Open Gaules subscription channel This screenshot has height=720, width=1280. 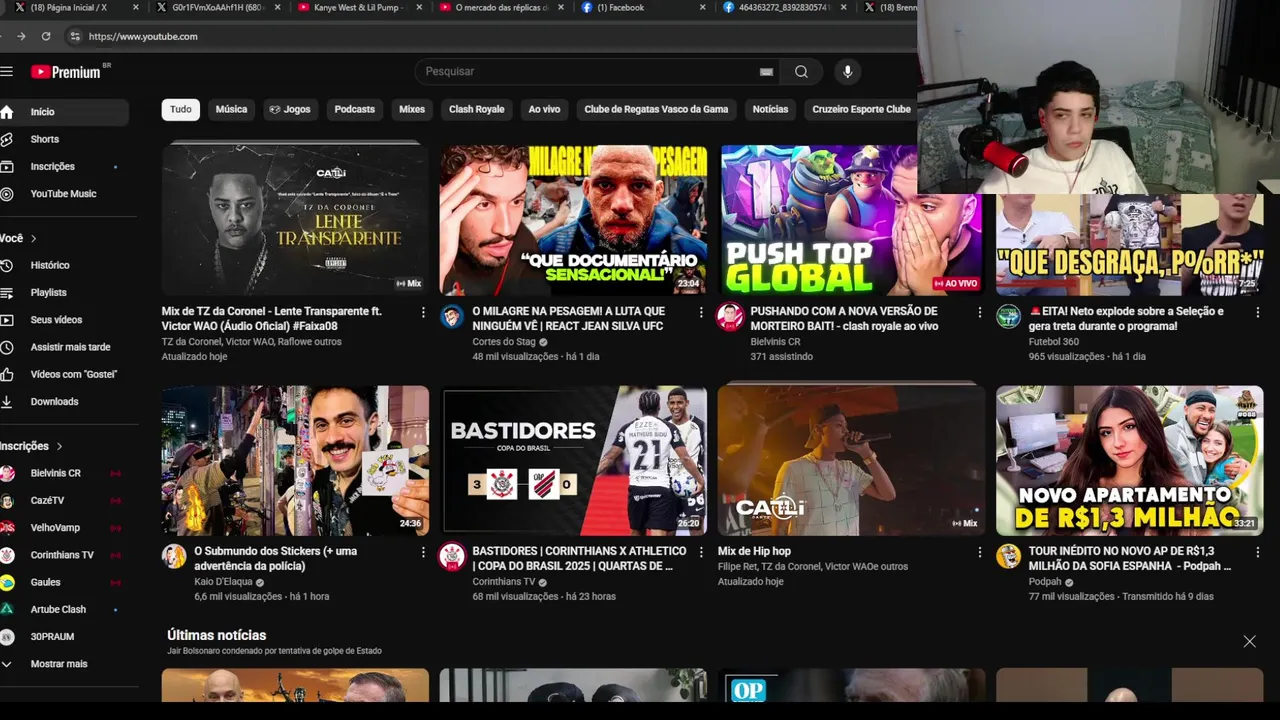64,582
